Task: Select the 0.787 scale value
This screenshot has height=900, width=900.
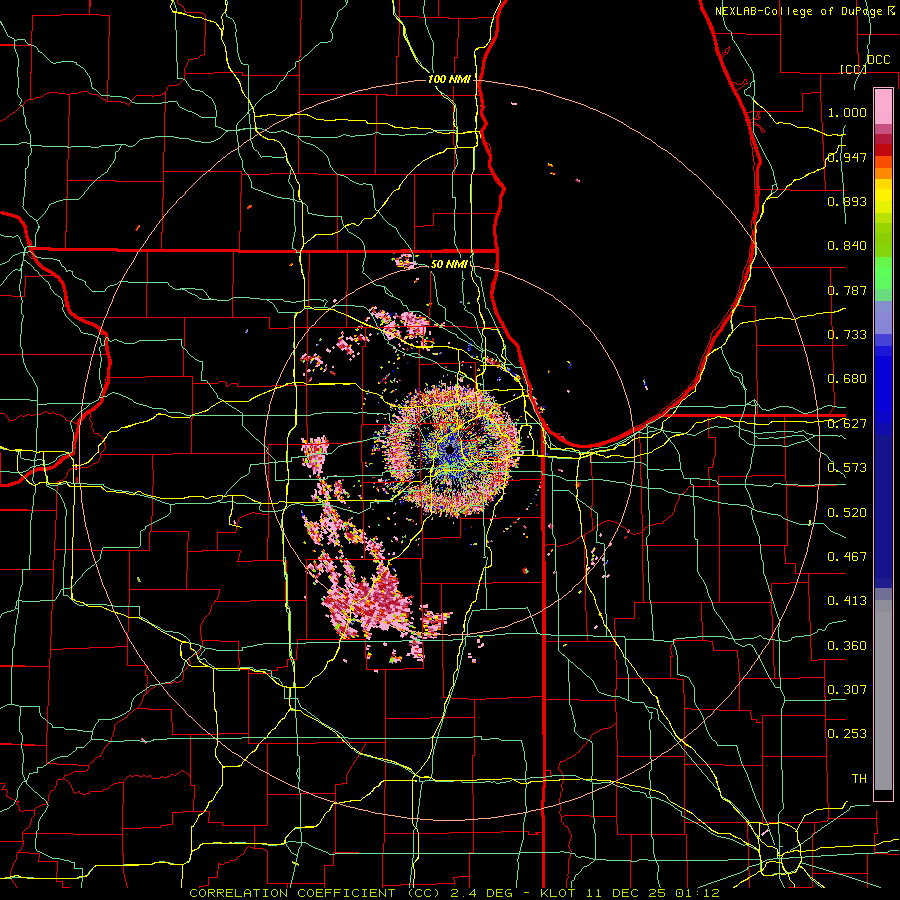Action: [847, 290]
